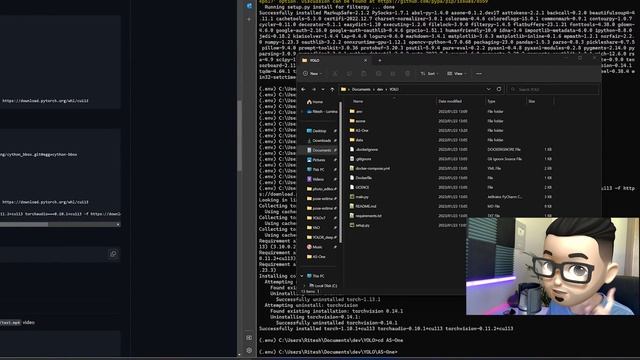This screenshot has width=640, height=360.
Task: Open the Sort dropdown menu
Action: click(429, 73)
